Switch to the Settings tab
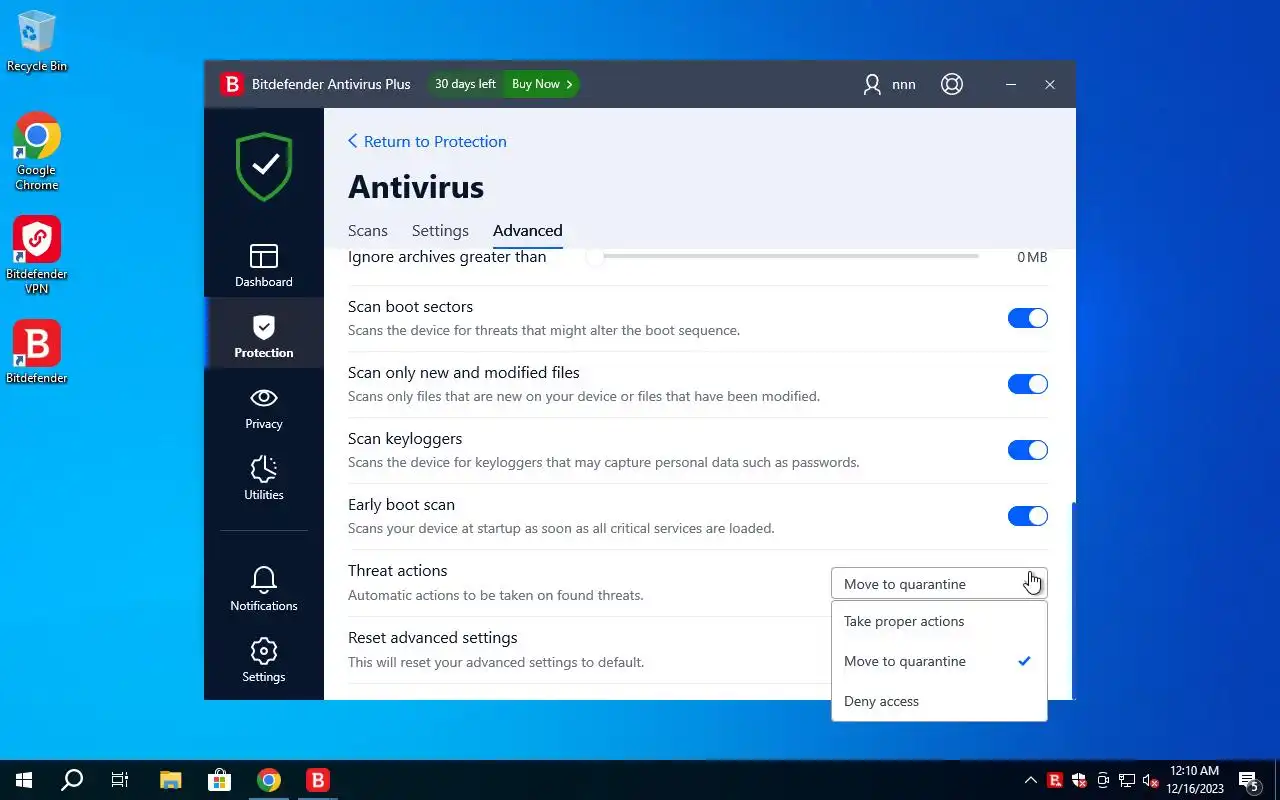The image size is (1280, 800). (x=440, y=231)
